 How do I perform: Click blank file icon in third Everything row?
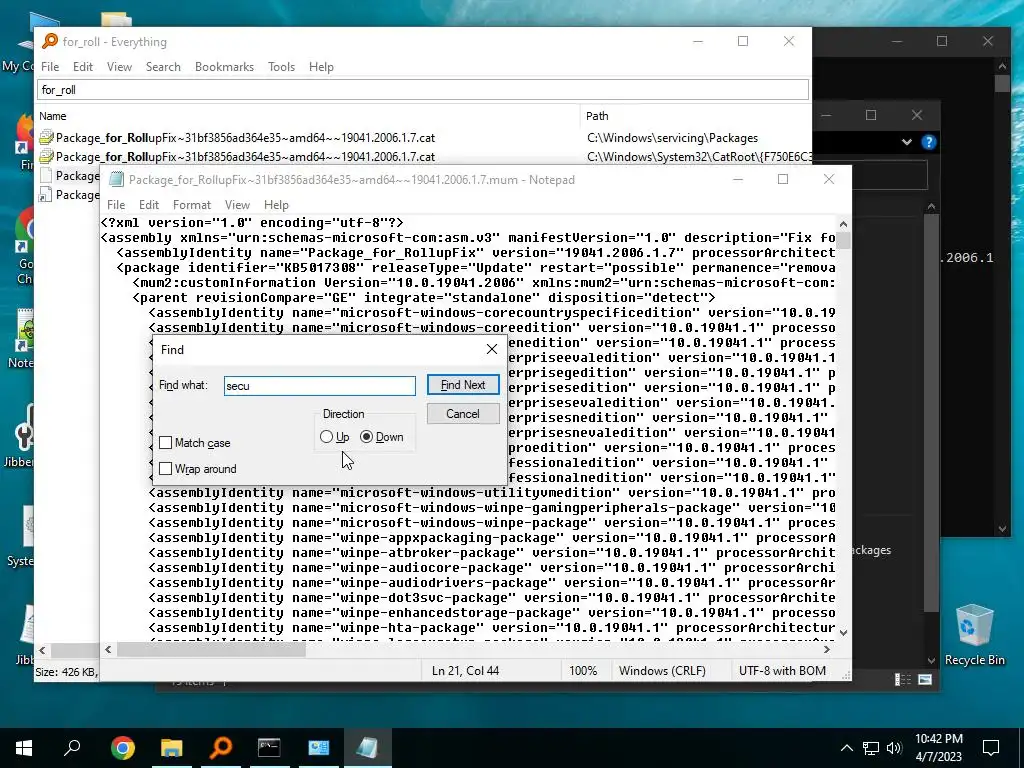point(46,176)
